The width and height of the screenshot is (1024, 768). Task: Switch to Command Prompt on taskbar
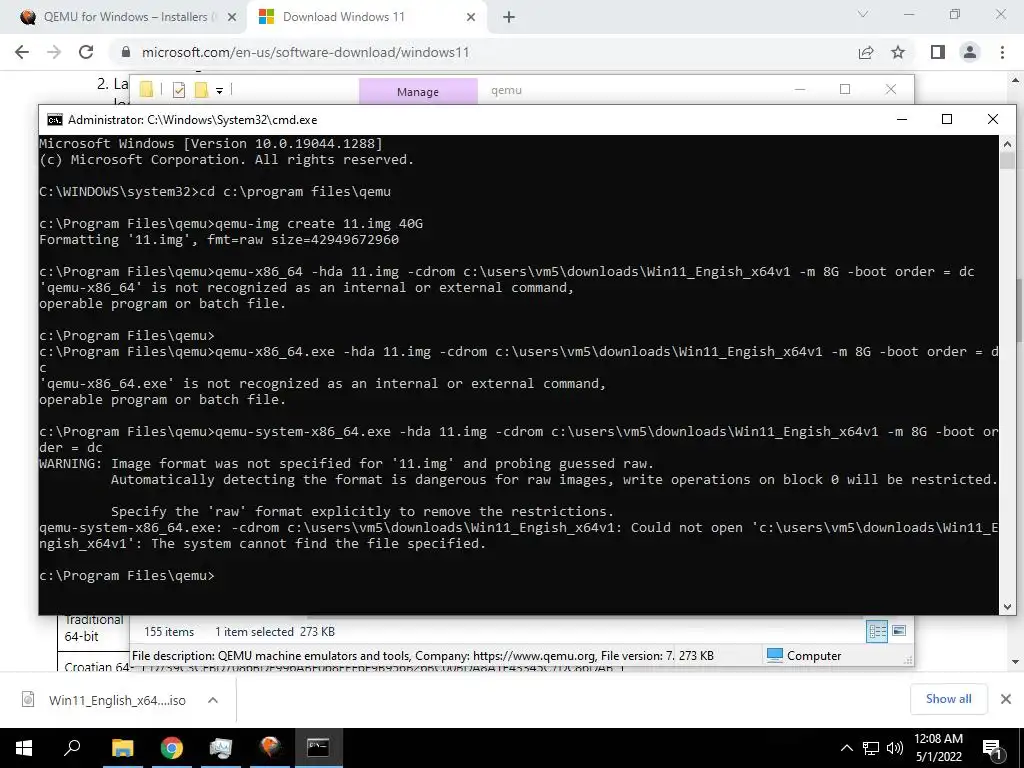coord(319,748)
